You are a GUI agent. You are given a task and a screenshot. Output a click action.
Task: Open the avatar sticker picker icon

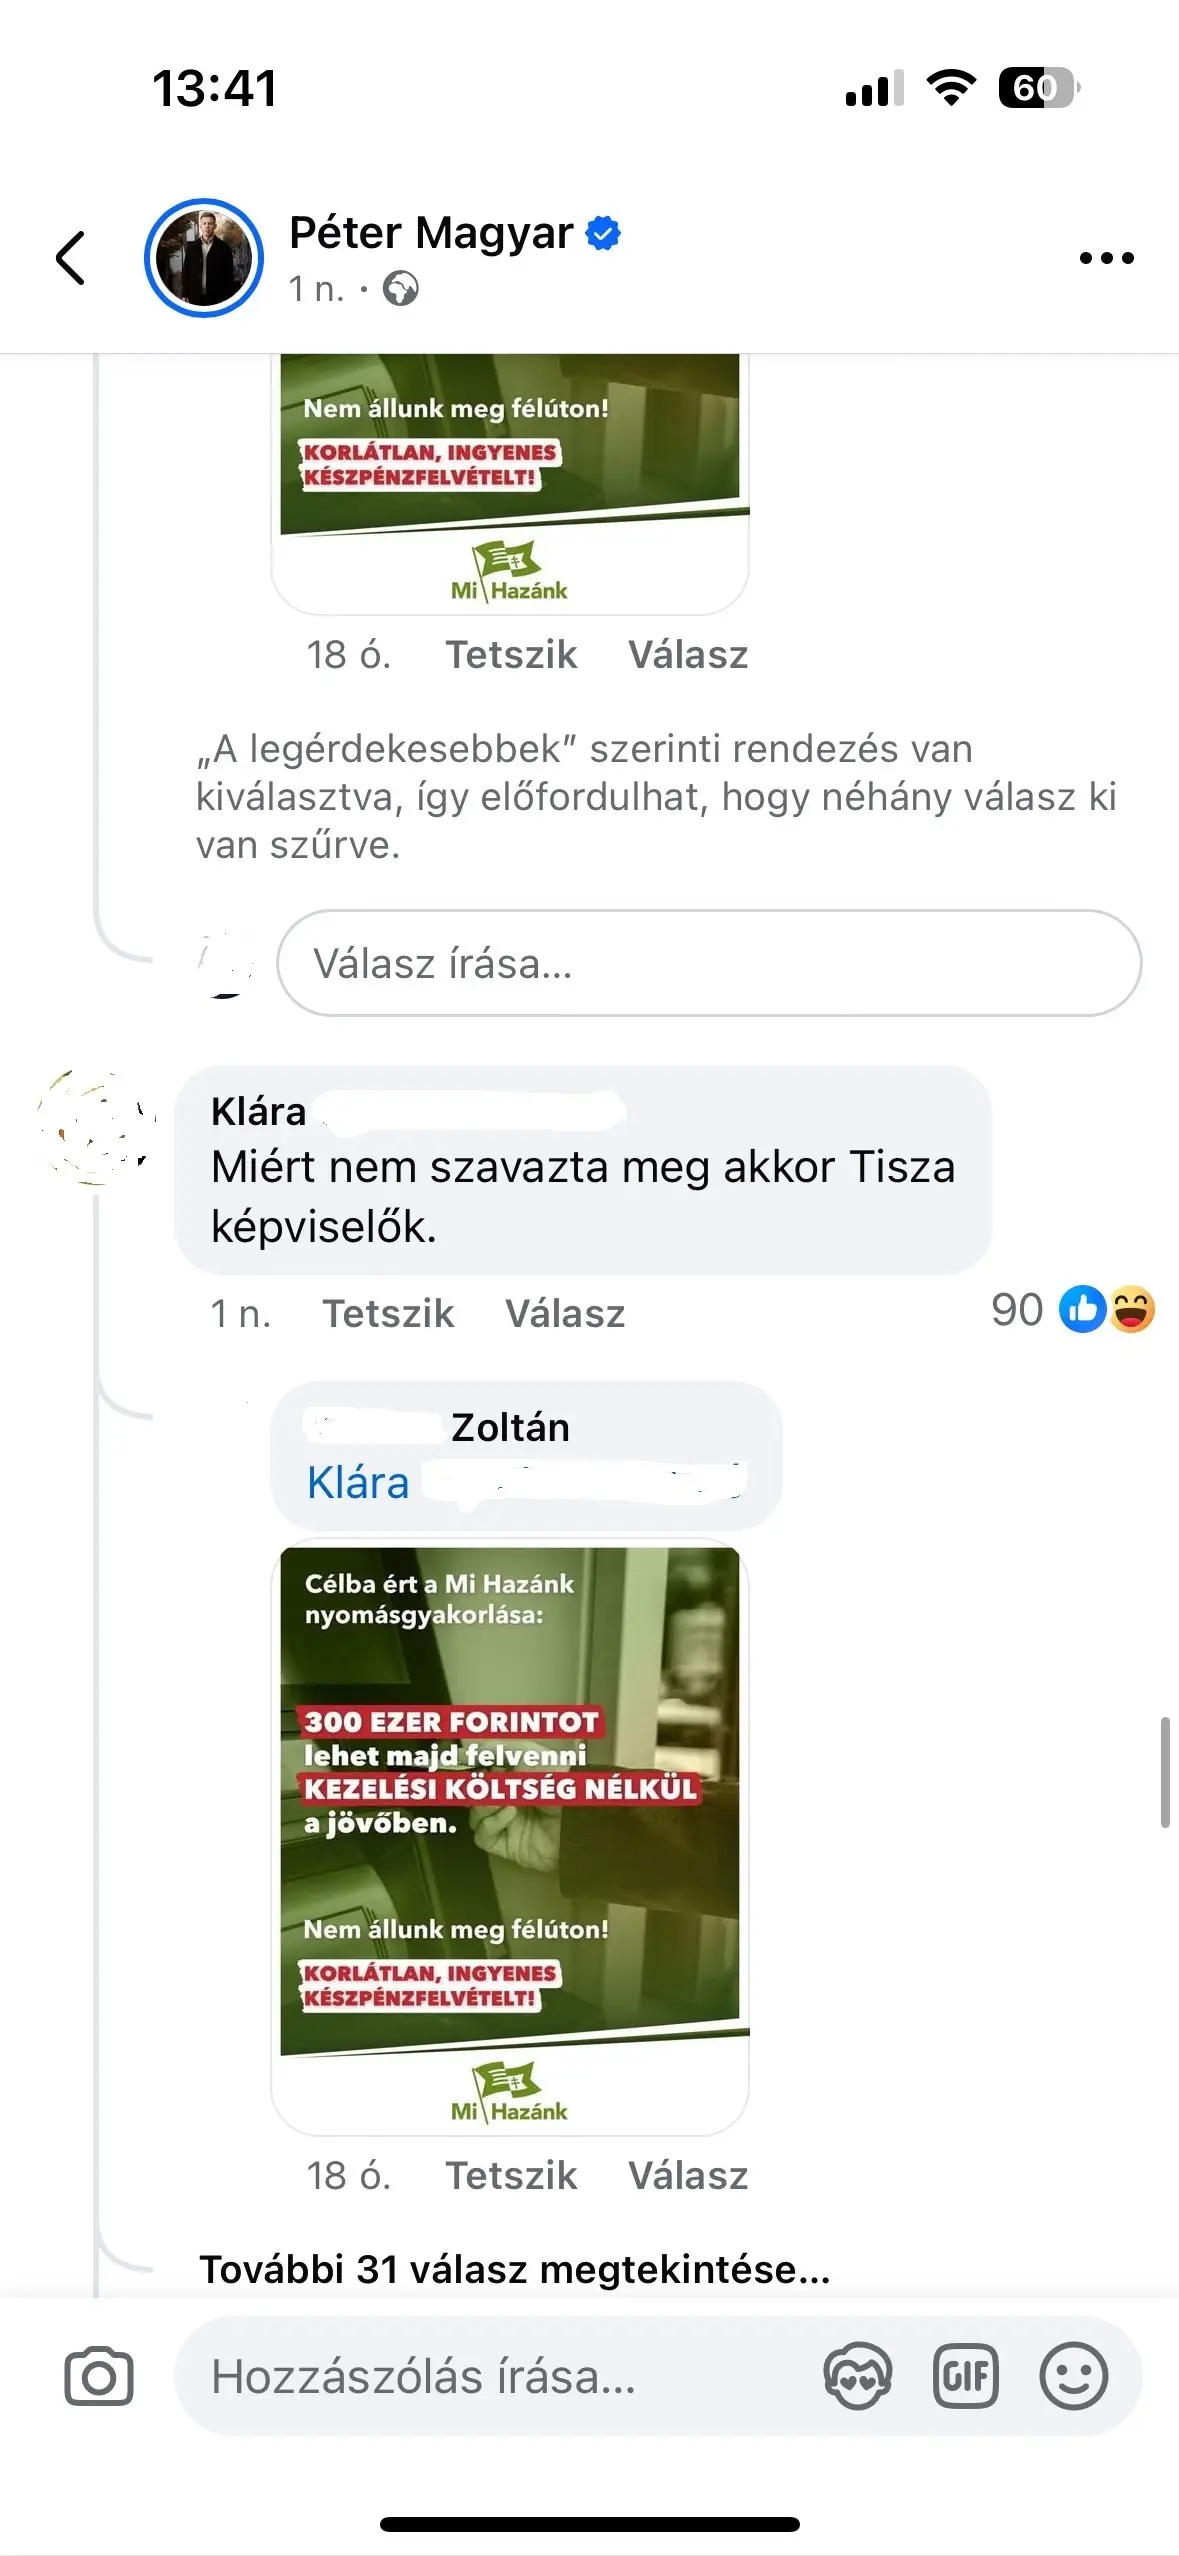coord(858,2376)
